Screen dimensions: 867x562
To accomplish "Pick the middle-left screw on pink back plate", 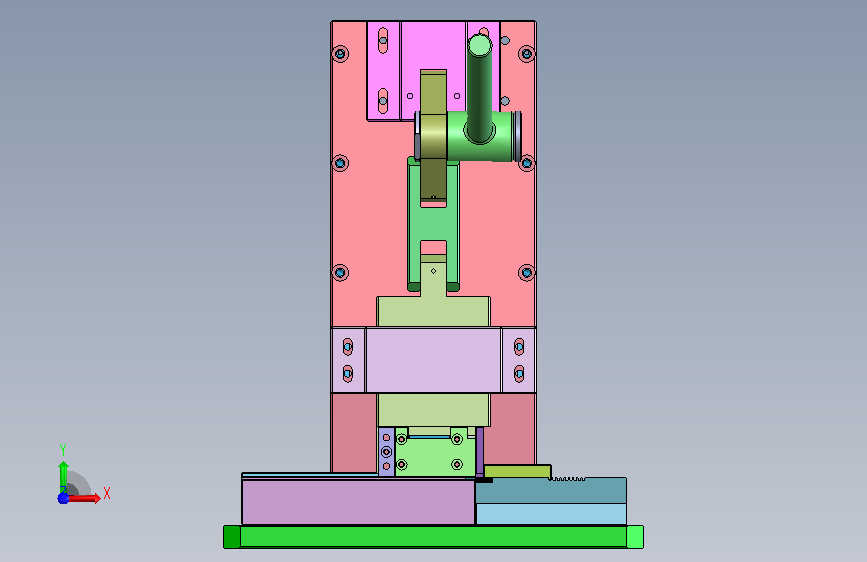I will (x=340, y=163).
